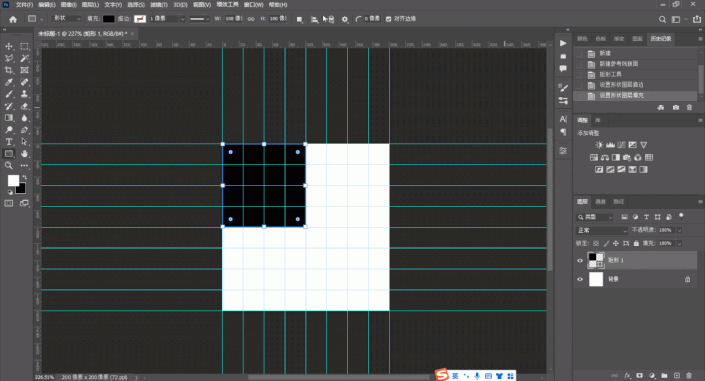
Task: Hide the 矩形 1 layer eye icon
Action: (x=580, y=260)
